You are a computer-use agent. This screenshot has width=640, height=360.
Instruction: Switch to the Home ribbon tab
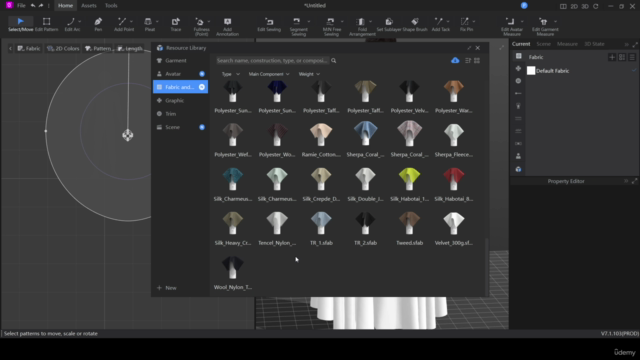pyautogui.click(x=65, y=6)
